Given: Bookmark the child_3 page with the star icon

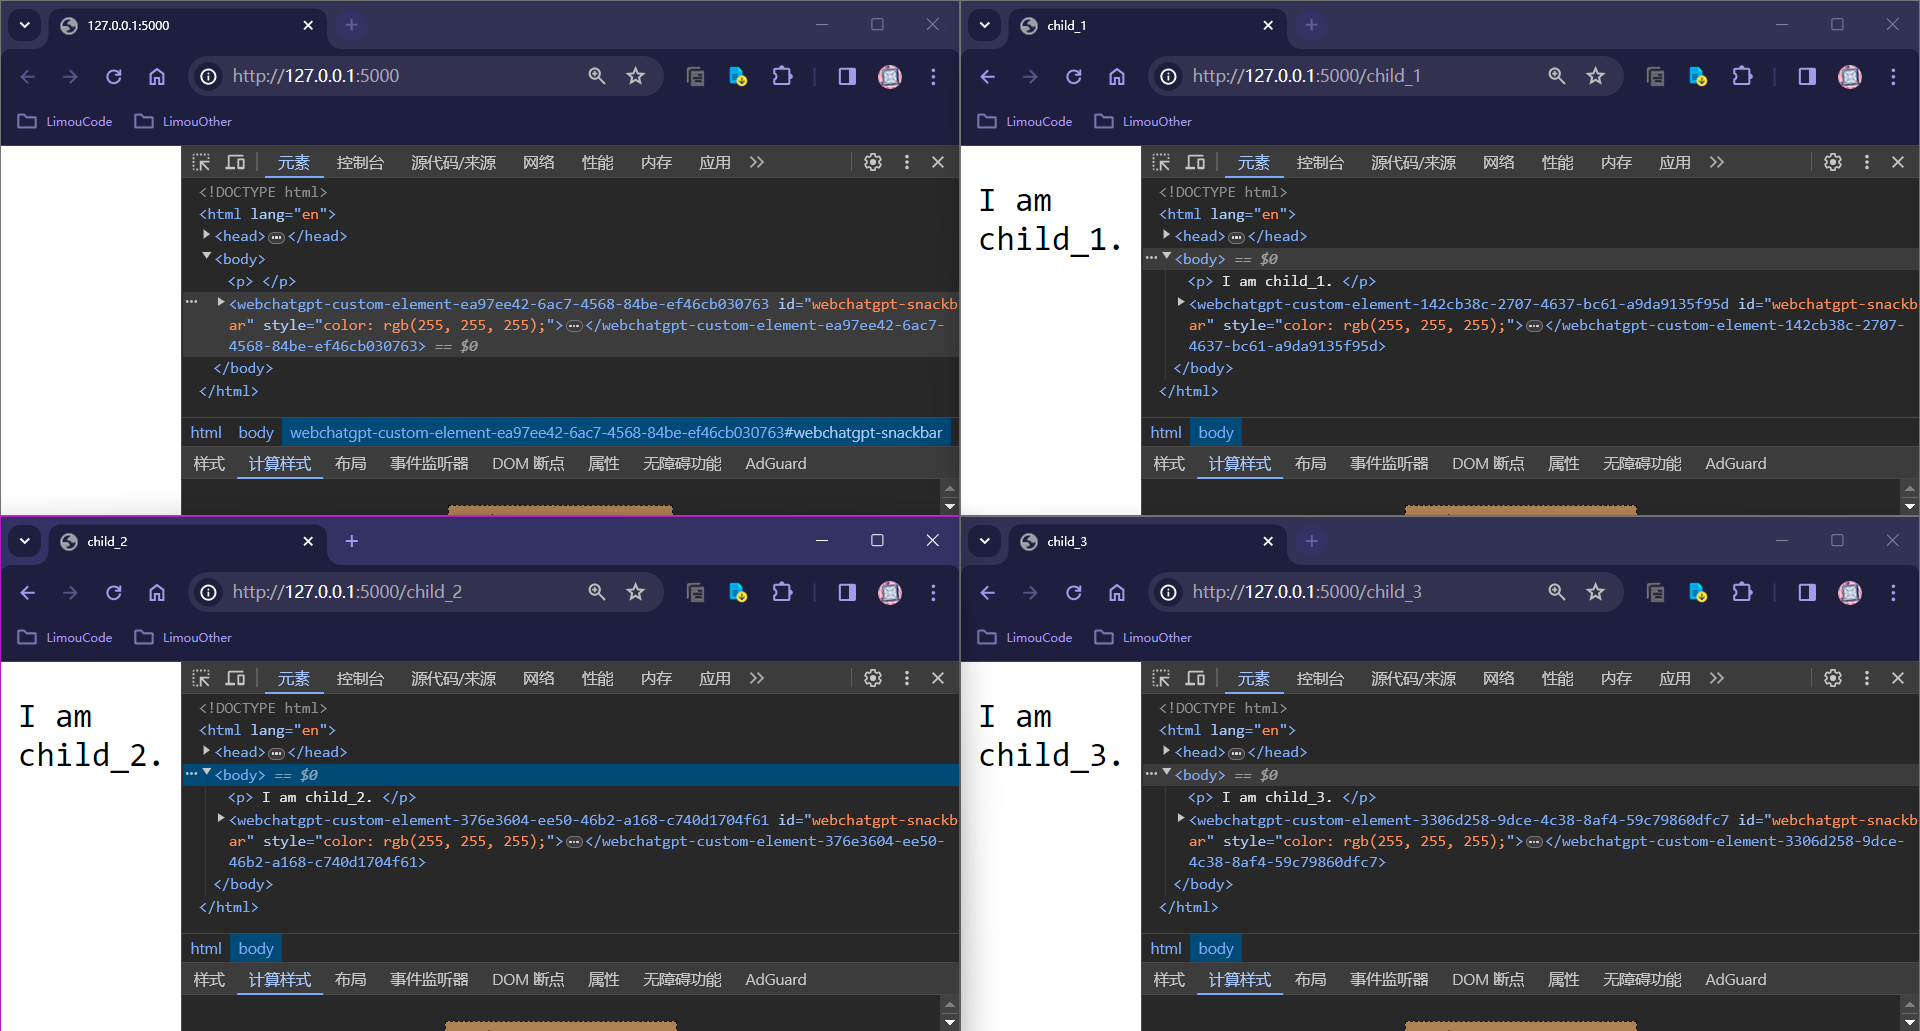Looking at the screenshot, I should pos(1595,592).
